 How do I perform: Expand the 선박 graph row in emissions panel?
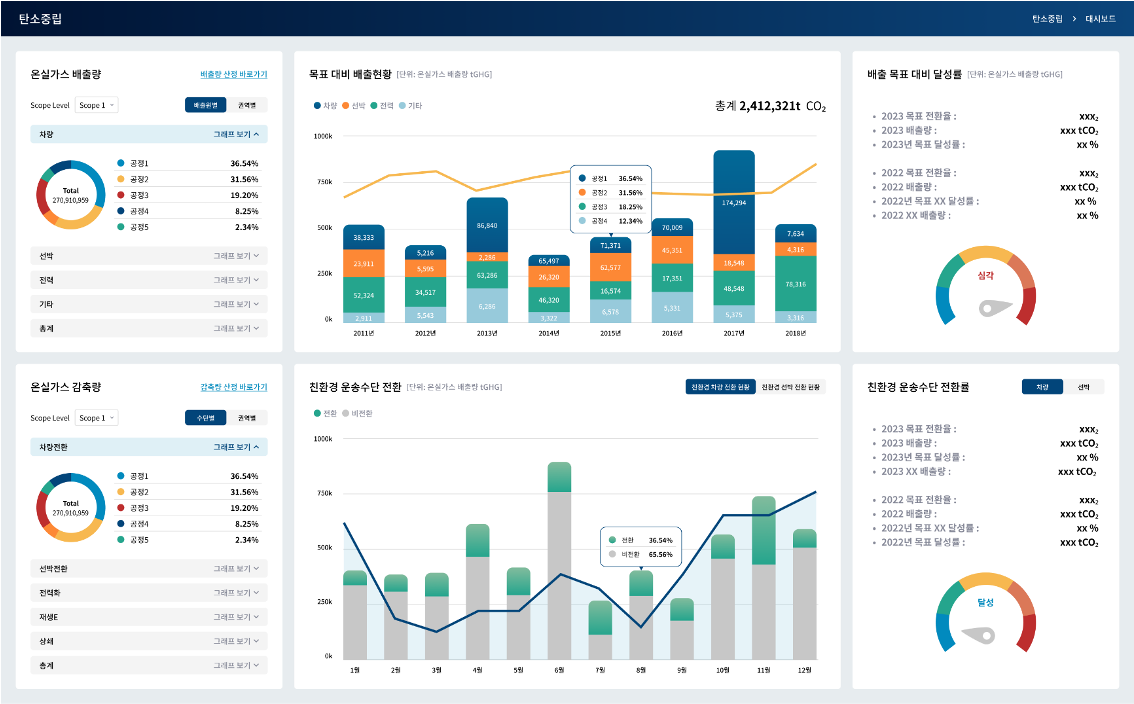point(237,256)
